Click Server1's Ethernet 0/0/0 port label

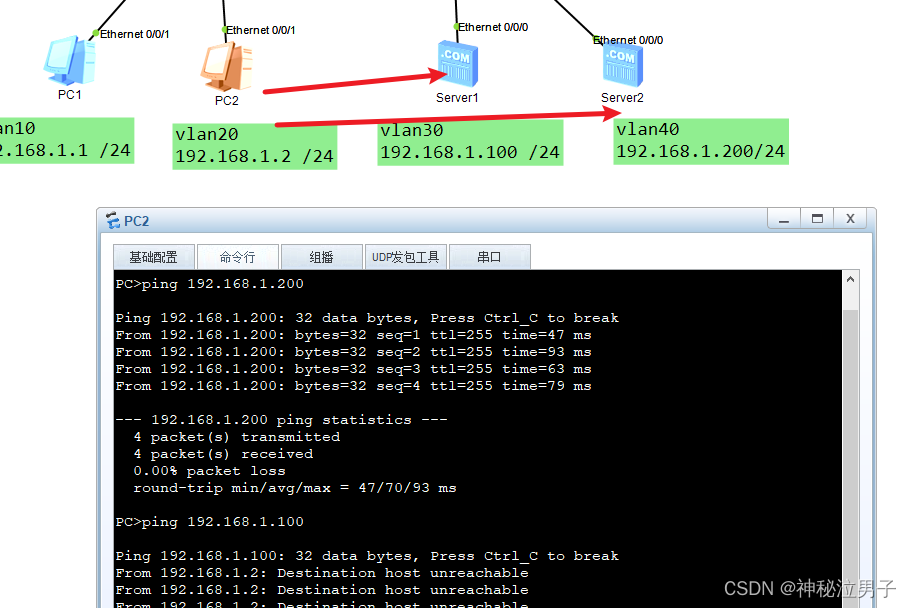coord(493,27)
